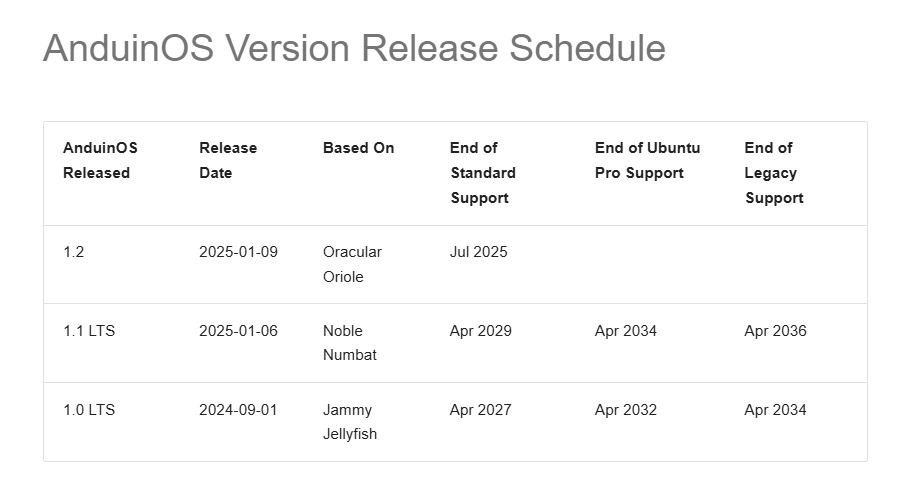Click the Jul 2025 support date
Image resolution: width=914 pixels, height=483 pixels.
click(x=479, y=252)
